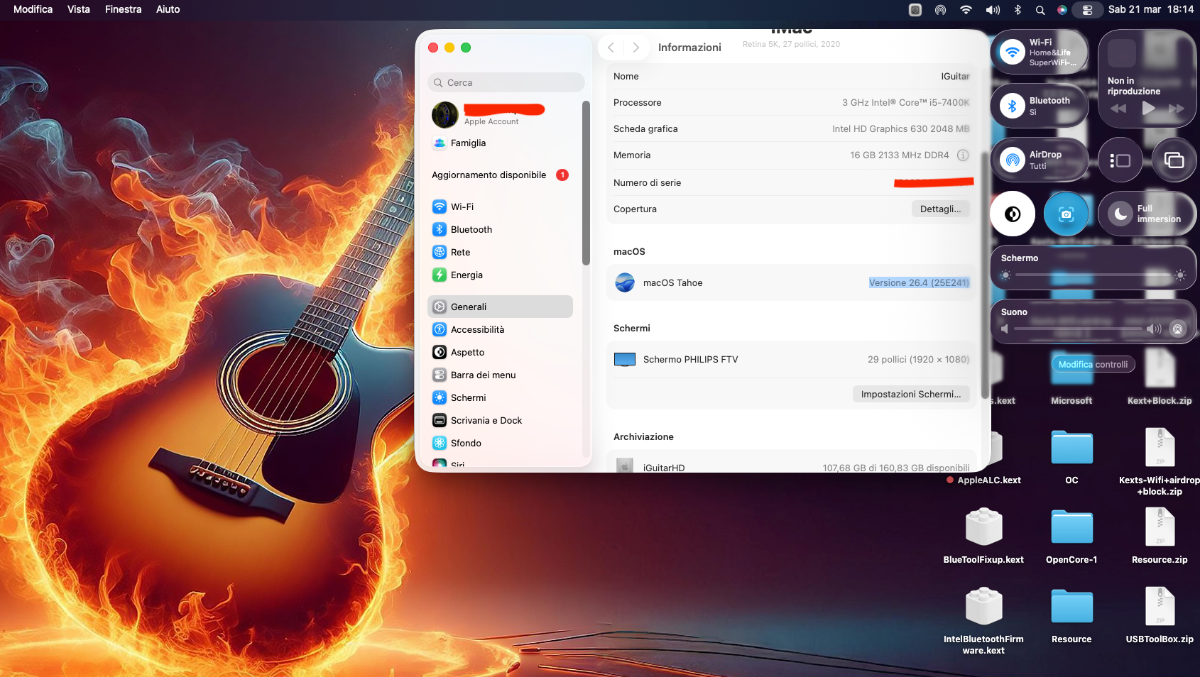Open Wi-Fi settings in the sidebar
This screenshot has height=677, width=1200.
tap(461, 207)
